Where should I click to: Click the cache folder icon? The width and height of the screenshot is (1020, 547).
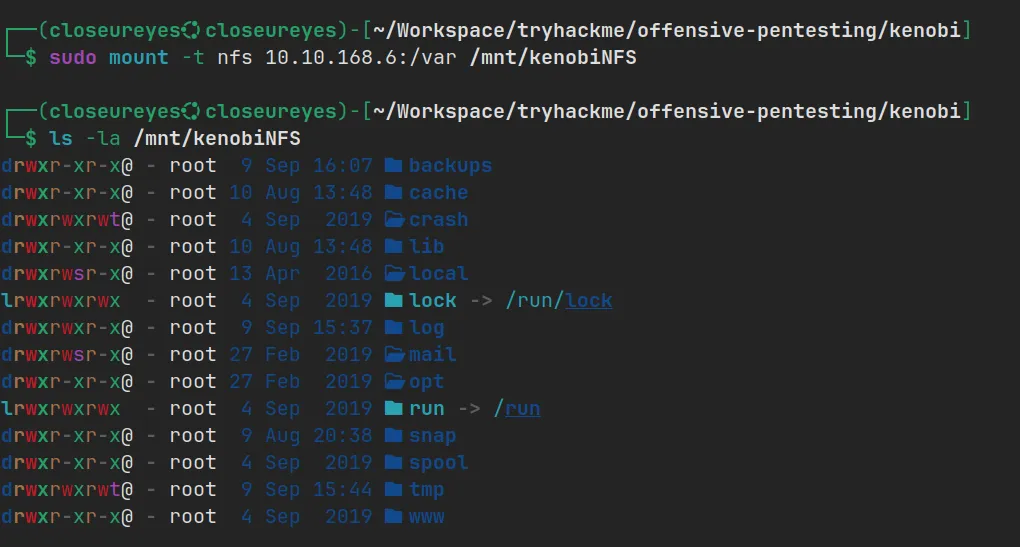[392, 193]
